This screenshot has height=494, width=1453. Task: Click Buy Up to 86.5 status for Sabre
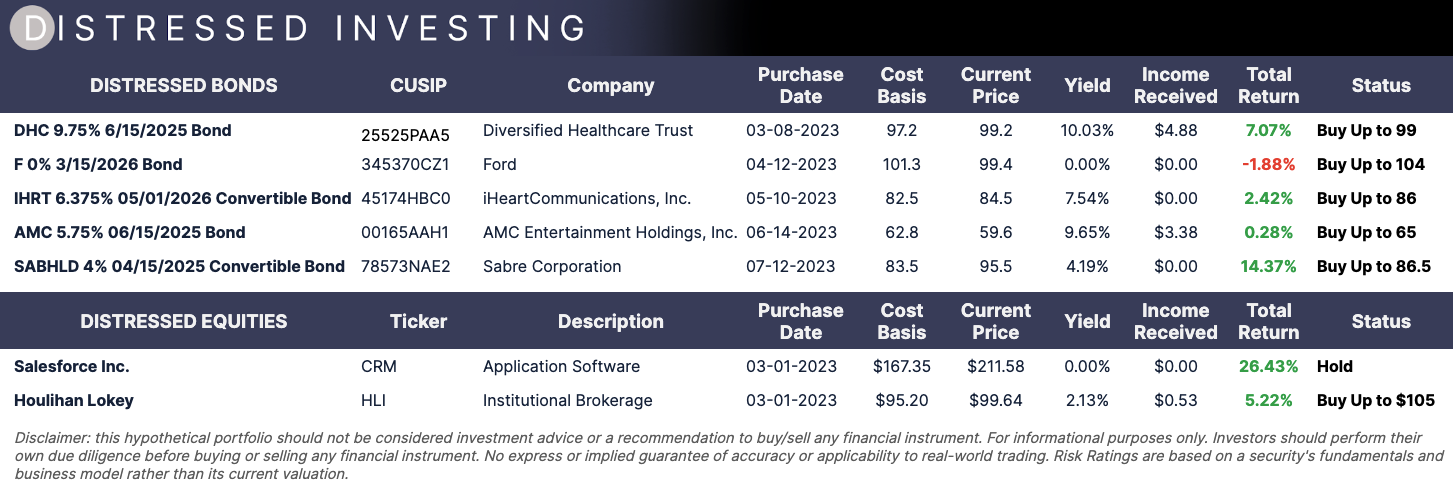tap(1374, 267)
